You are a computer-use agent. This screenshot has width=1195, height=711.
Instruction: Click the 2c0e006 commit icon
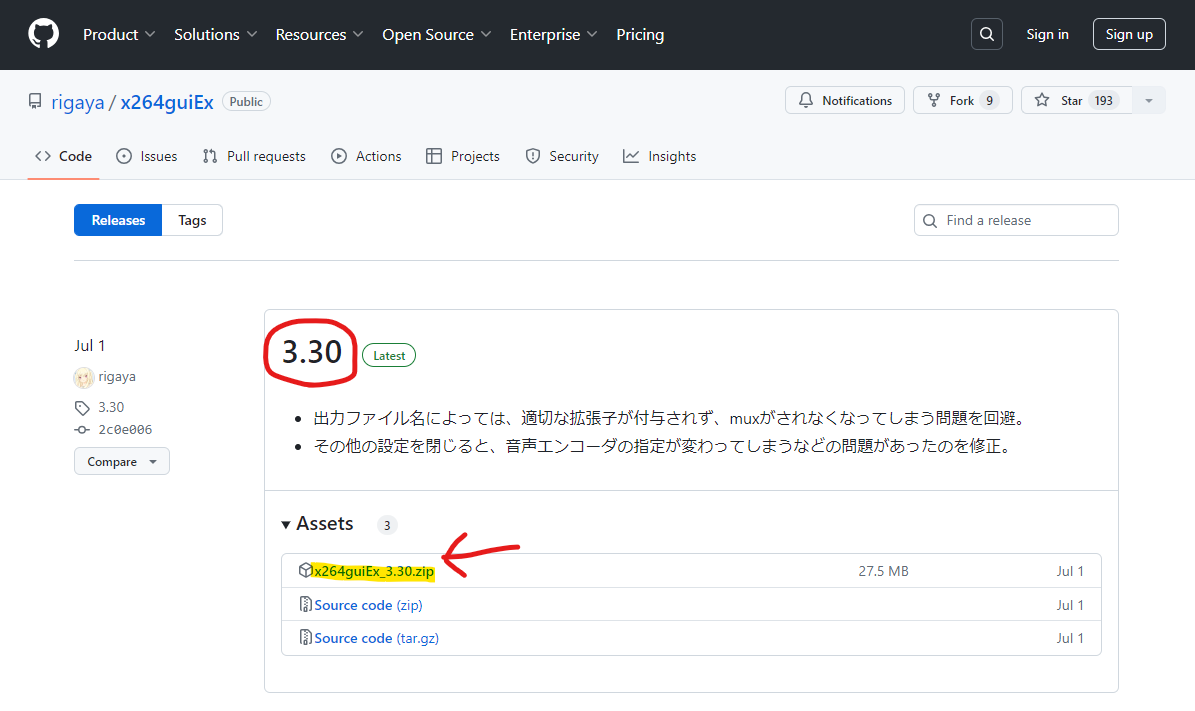pyautogui.click(x=82, y=430)
